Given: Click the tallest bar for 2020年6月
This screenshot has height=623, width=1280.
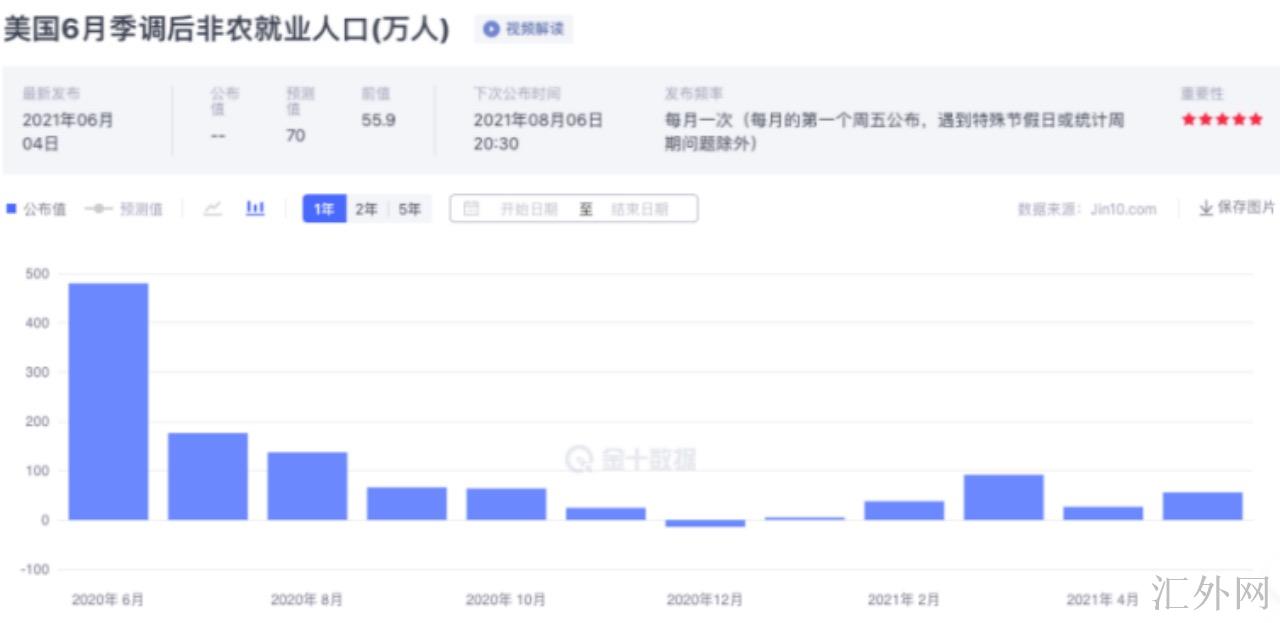Looking at the screenshot, I should [x=108, y=400].
